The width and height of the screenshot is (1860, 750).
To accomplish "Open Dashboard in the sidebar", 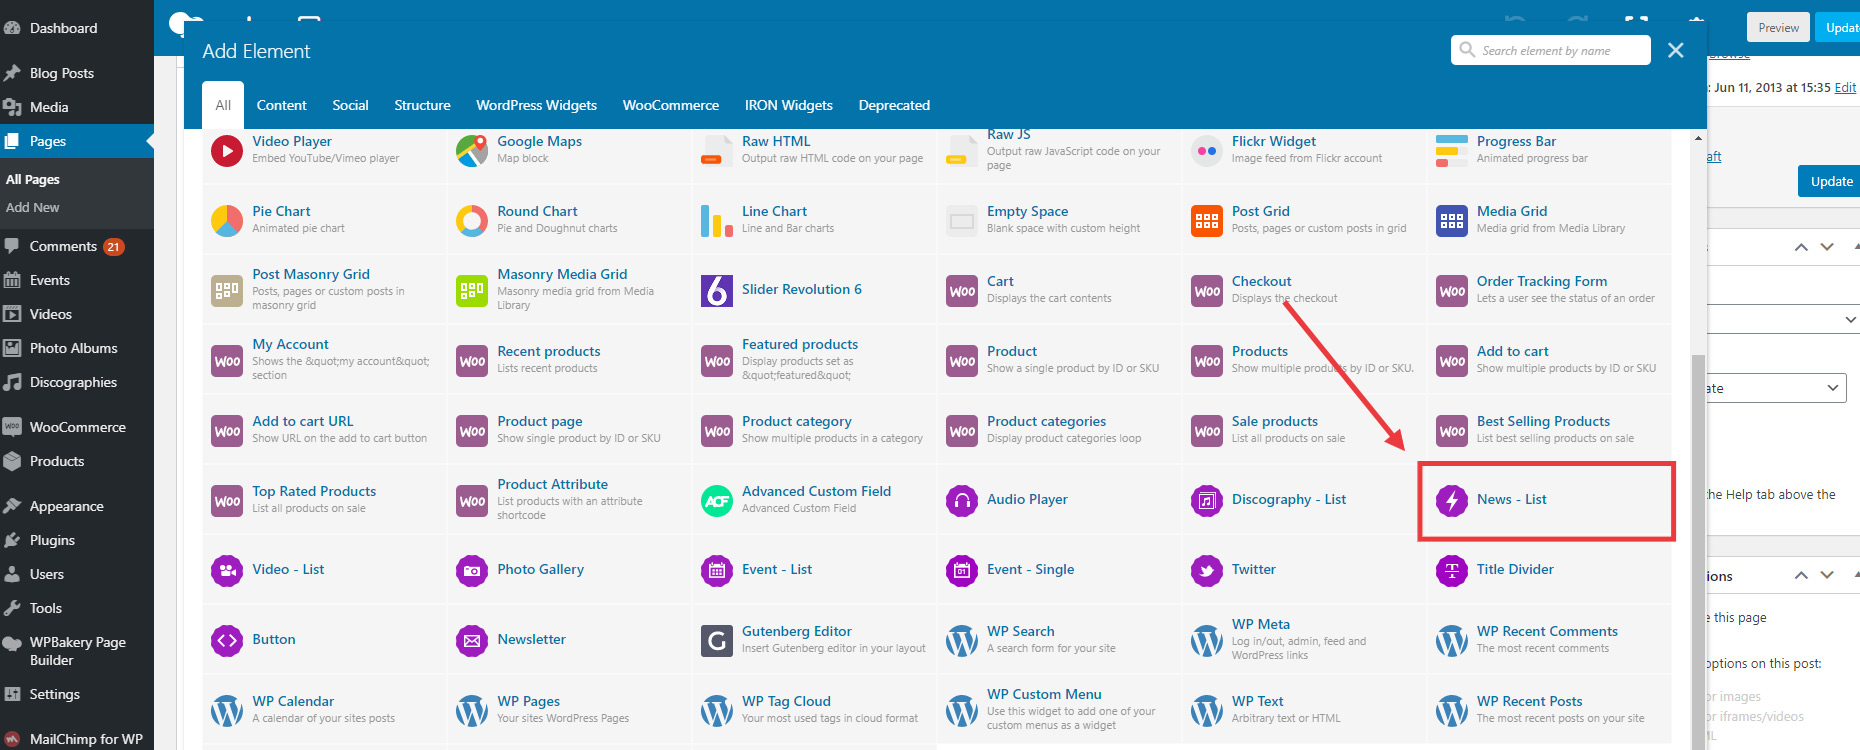I will [x=77, y=28].
